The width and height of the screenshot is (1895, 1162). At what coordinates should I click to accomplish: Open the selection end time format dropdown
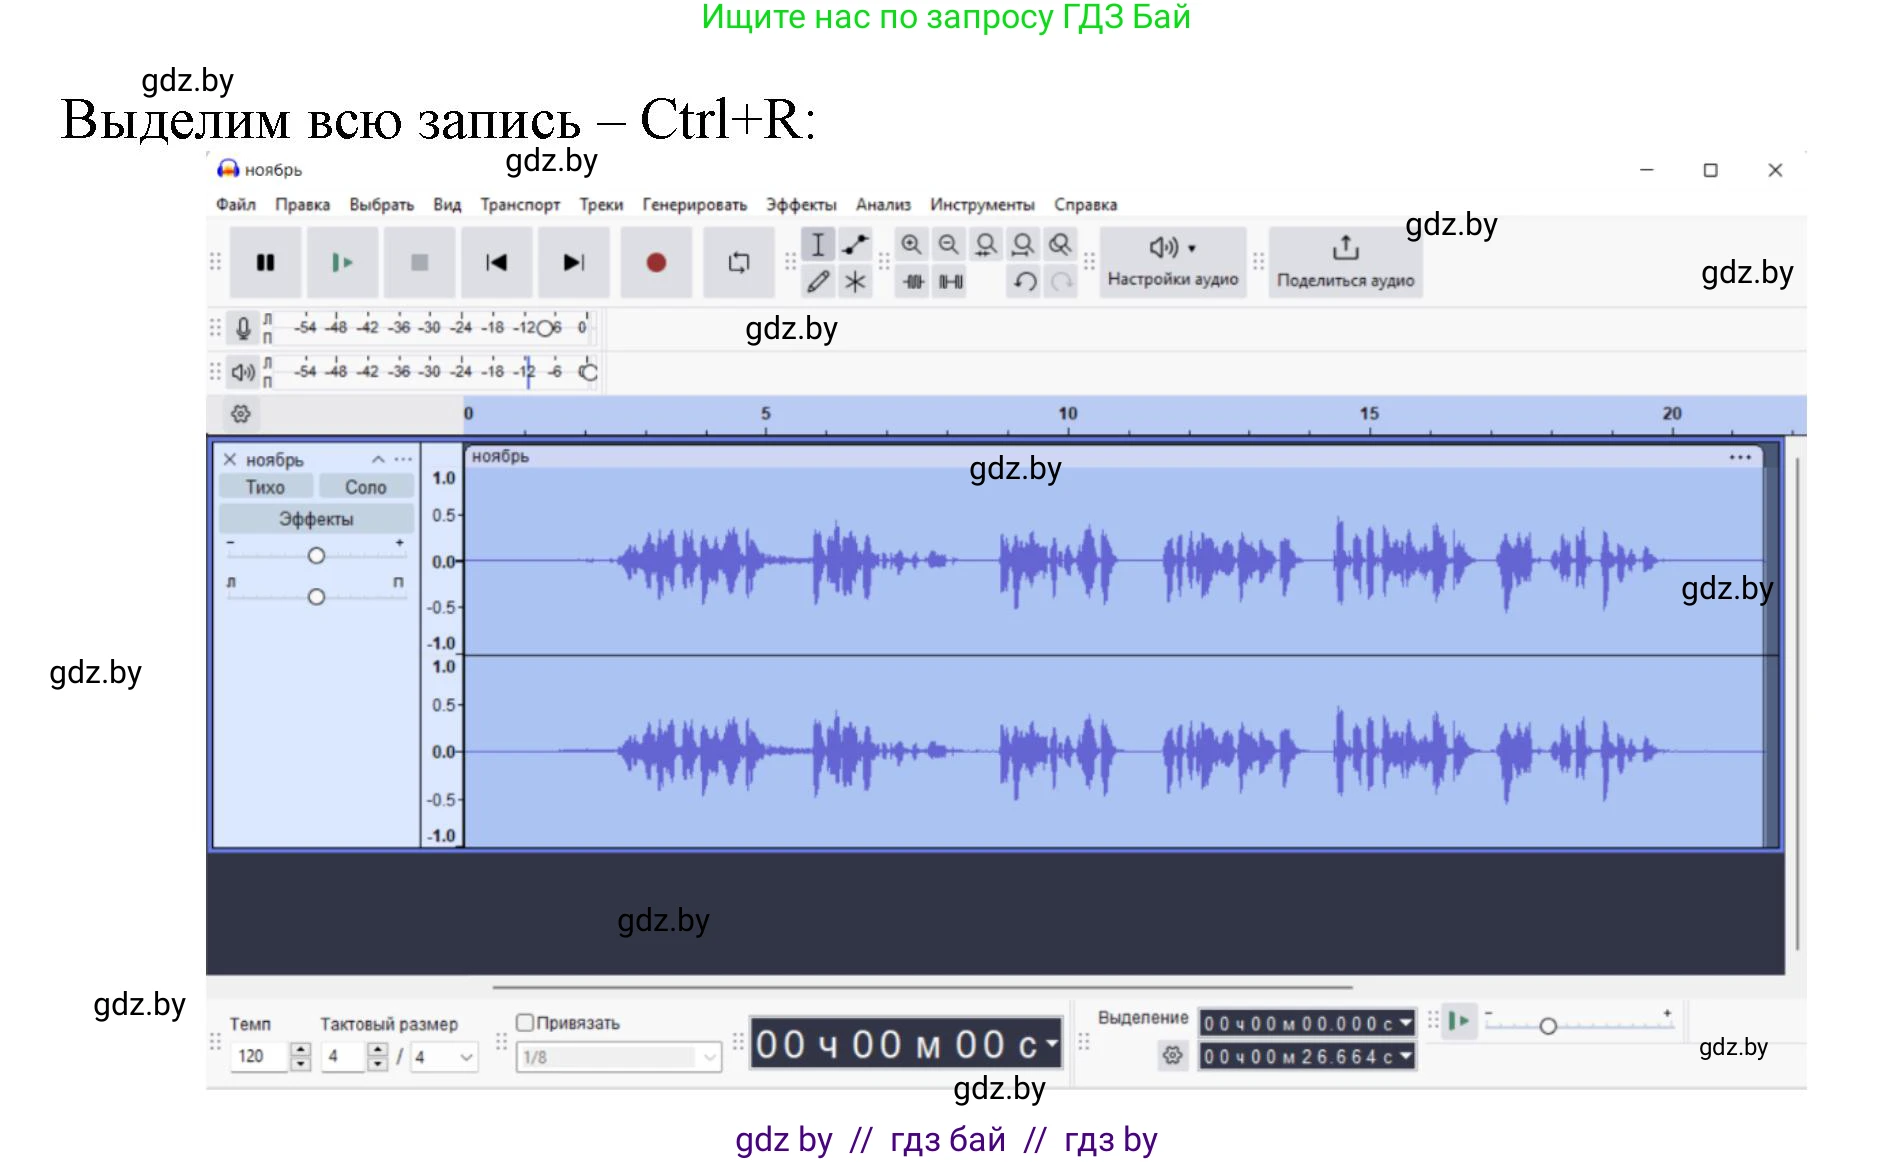(1405, 1056)
